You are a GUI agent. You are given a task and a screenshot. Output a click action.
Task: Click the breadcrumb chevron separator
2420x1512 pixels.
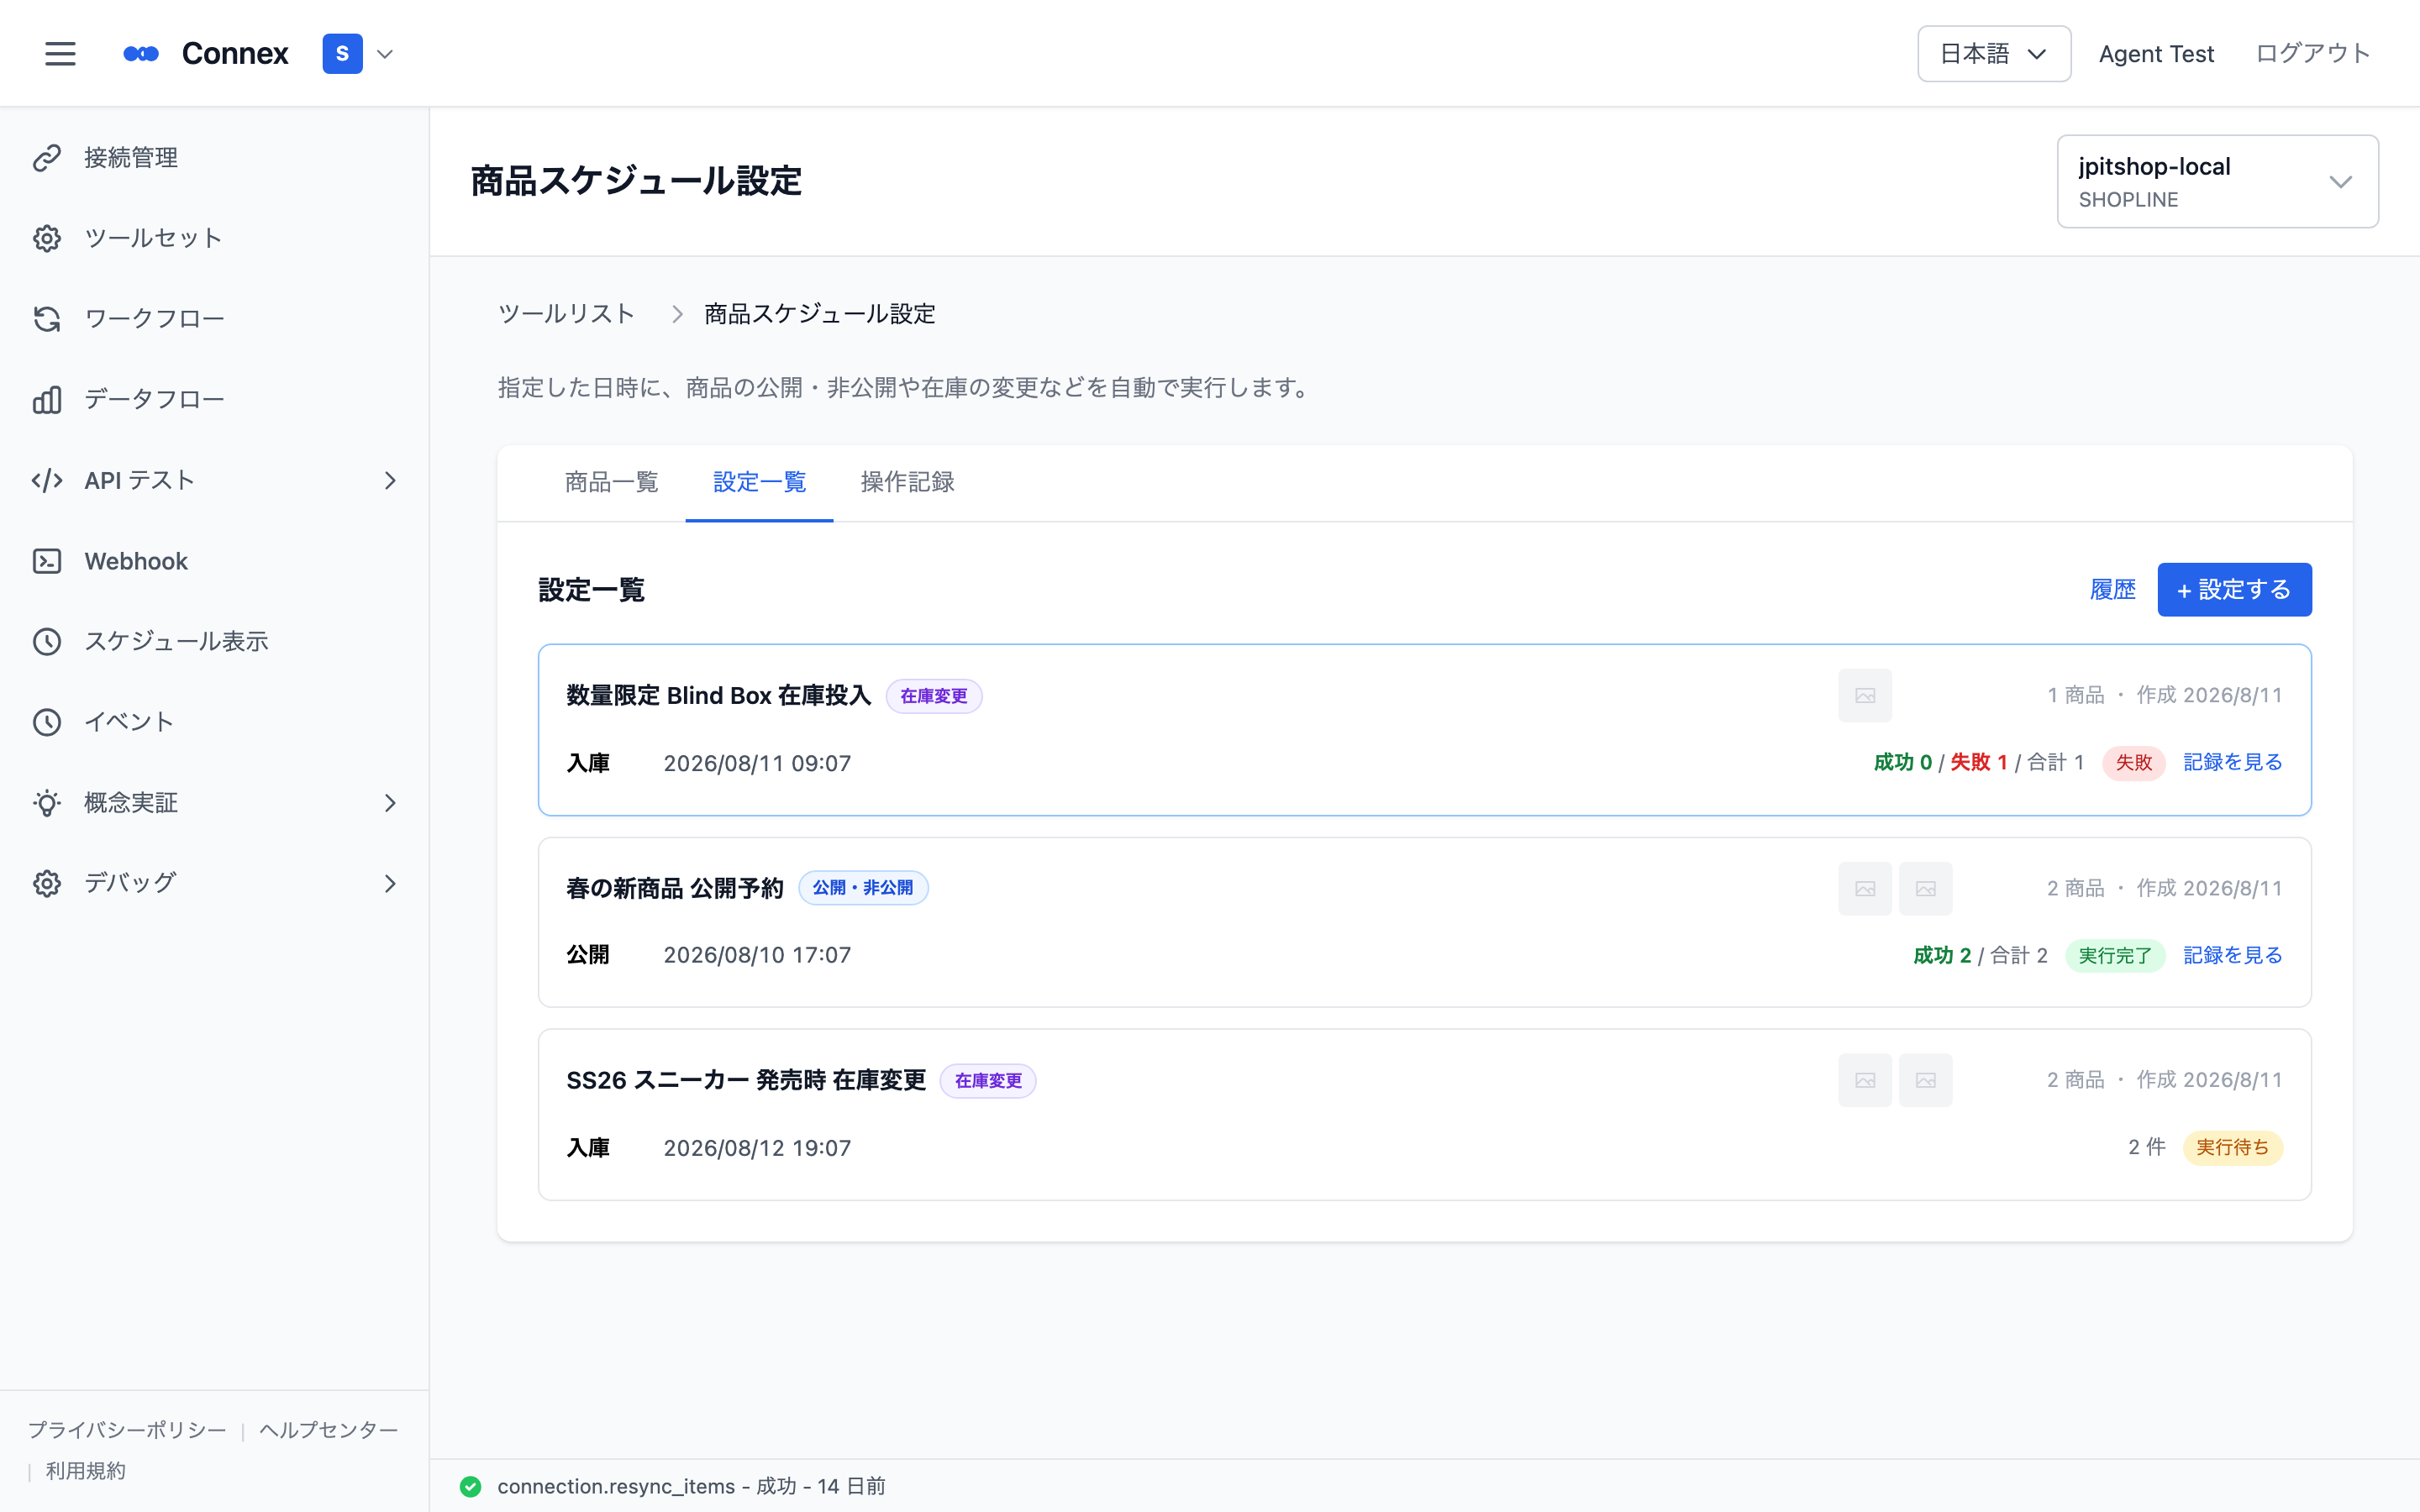677,314
